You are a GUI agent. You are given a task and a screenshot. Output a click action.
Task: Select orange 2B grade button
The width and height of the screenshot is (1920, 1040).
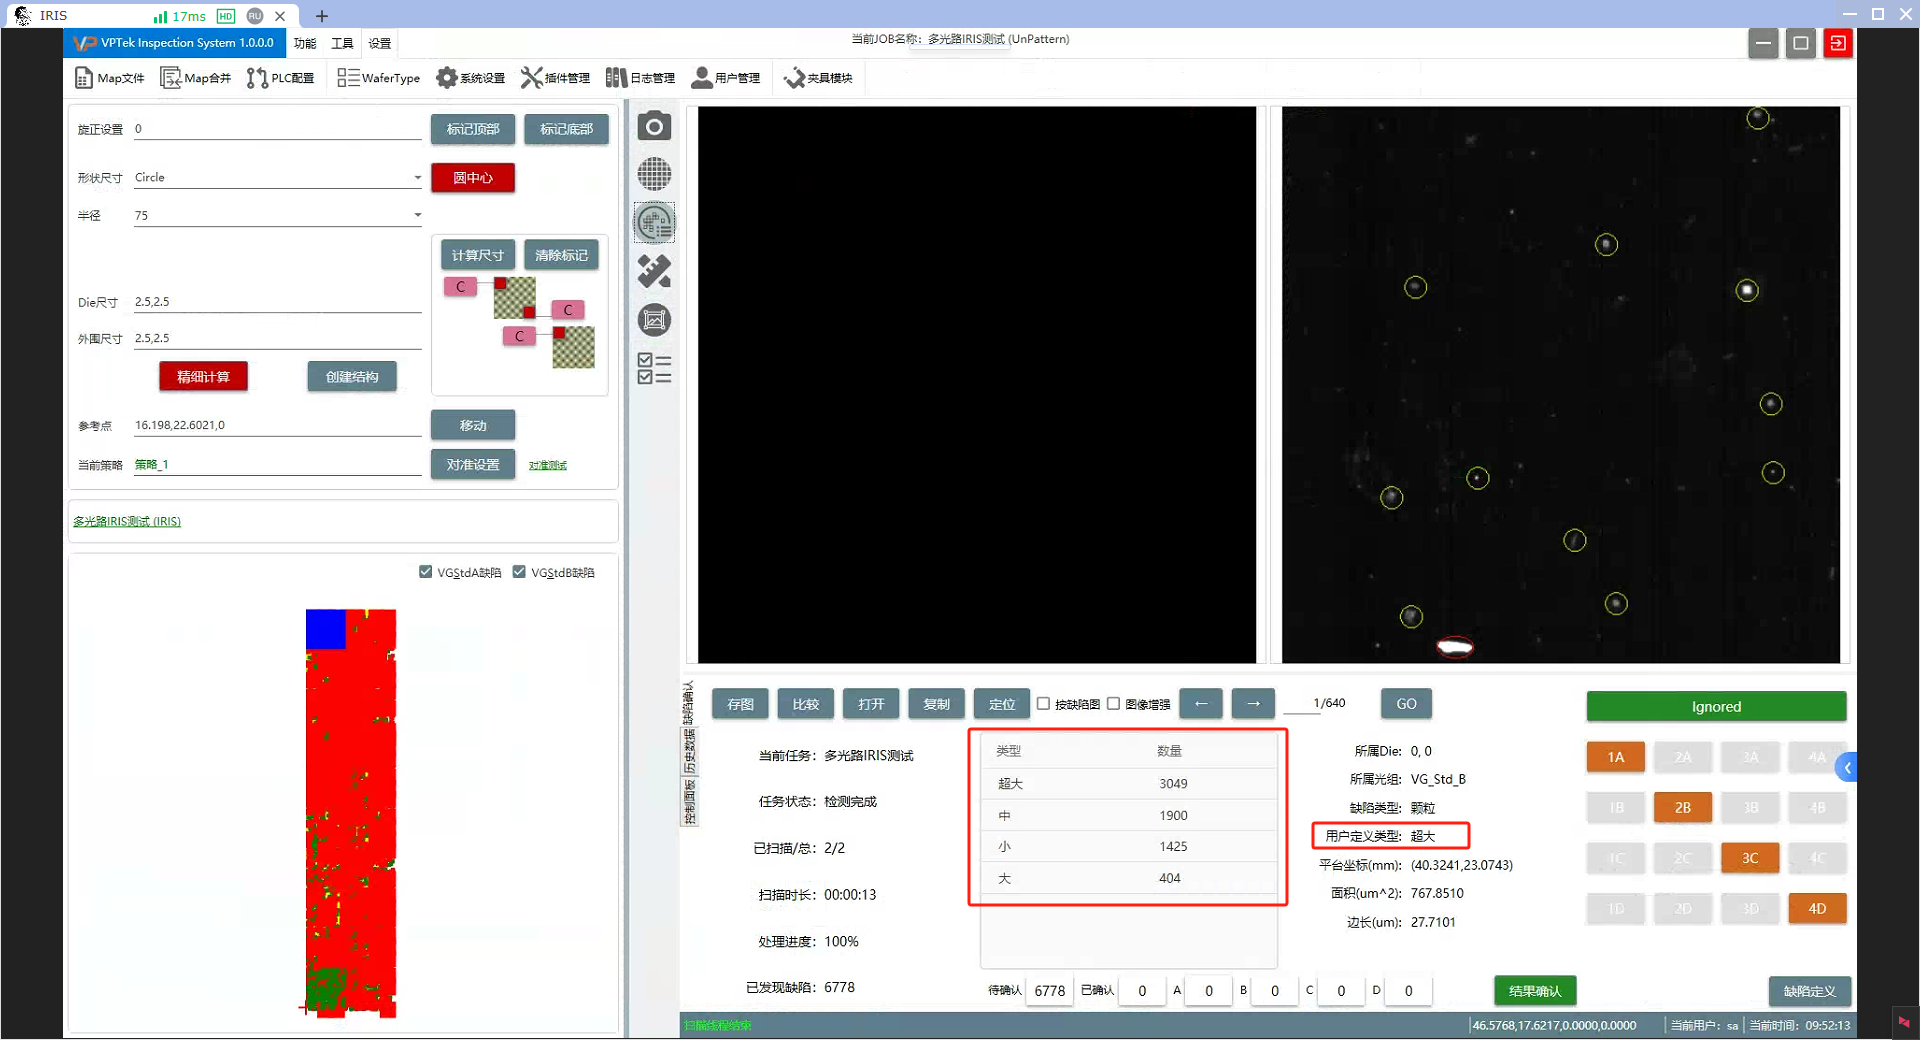[1683, 807]
